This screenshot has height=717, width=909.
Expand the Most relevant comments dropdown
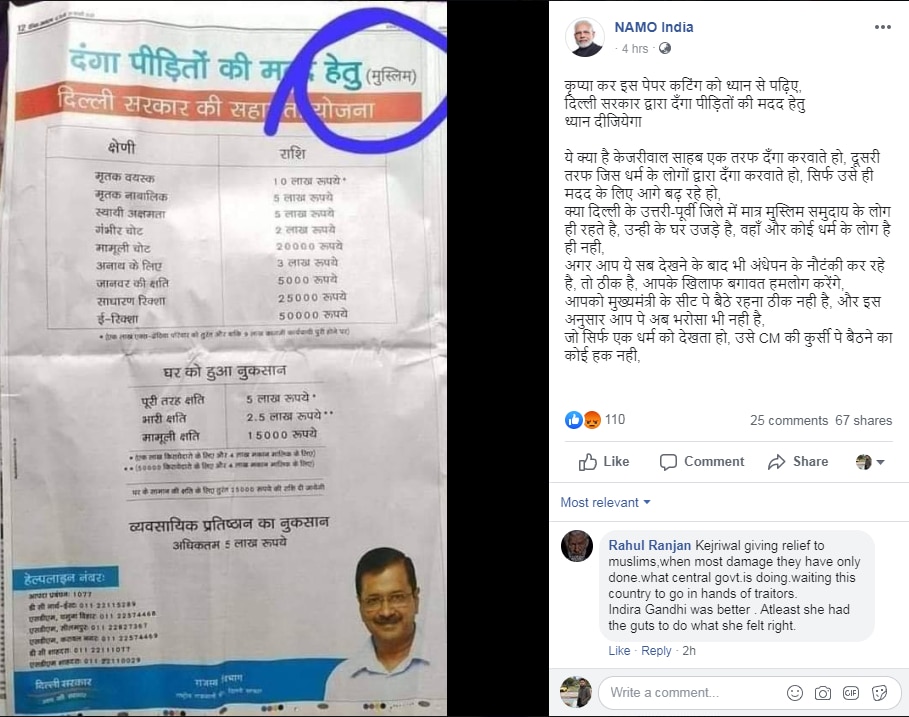click(x=605, y=503)
